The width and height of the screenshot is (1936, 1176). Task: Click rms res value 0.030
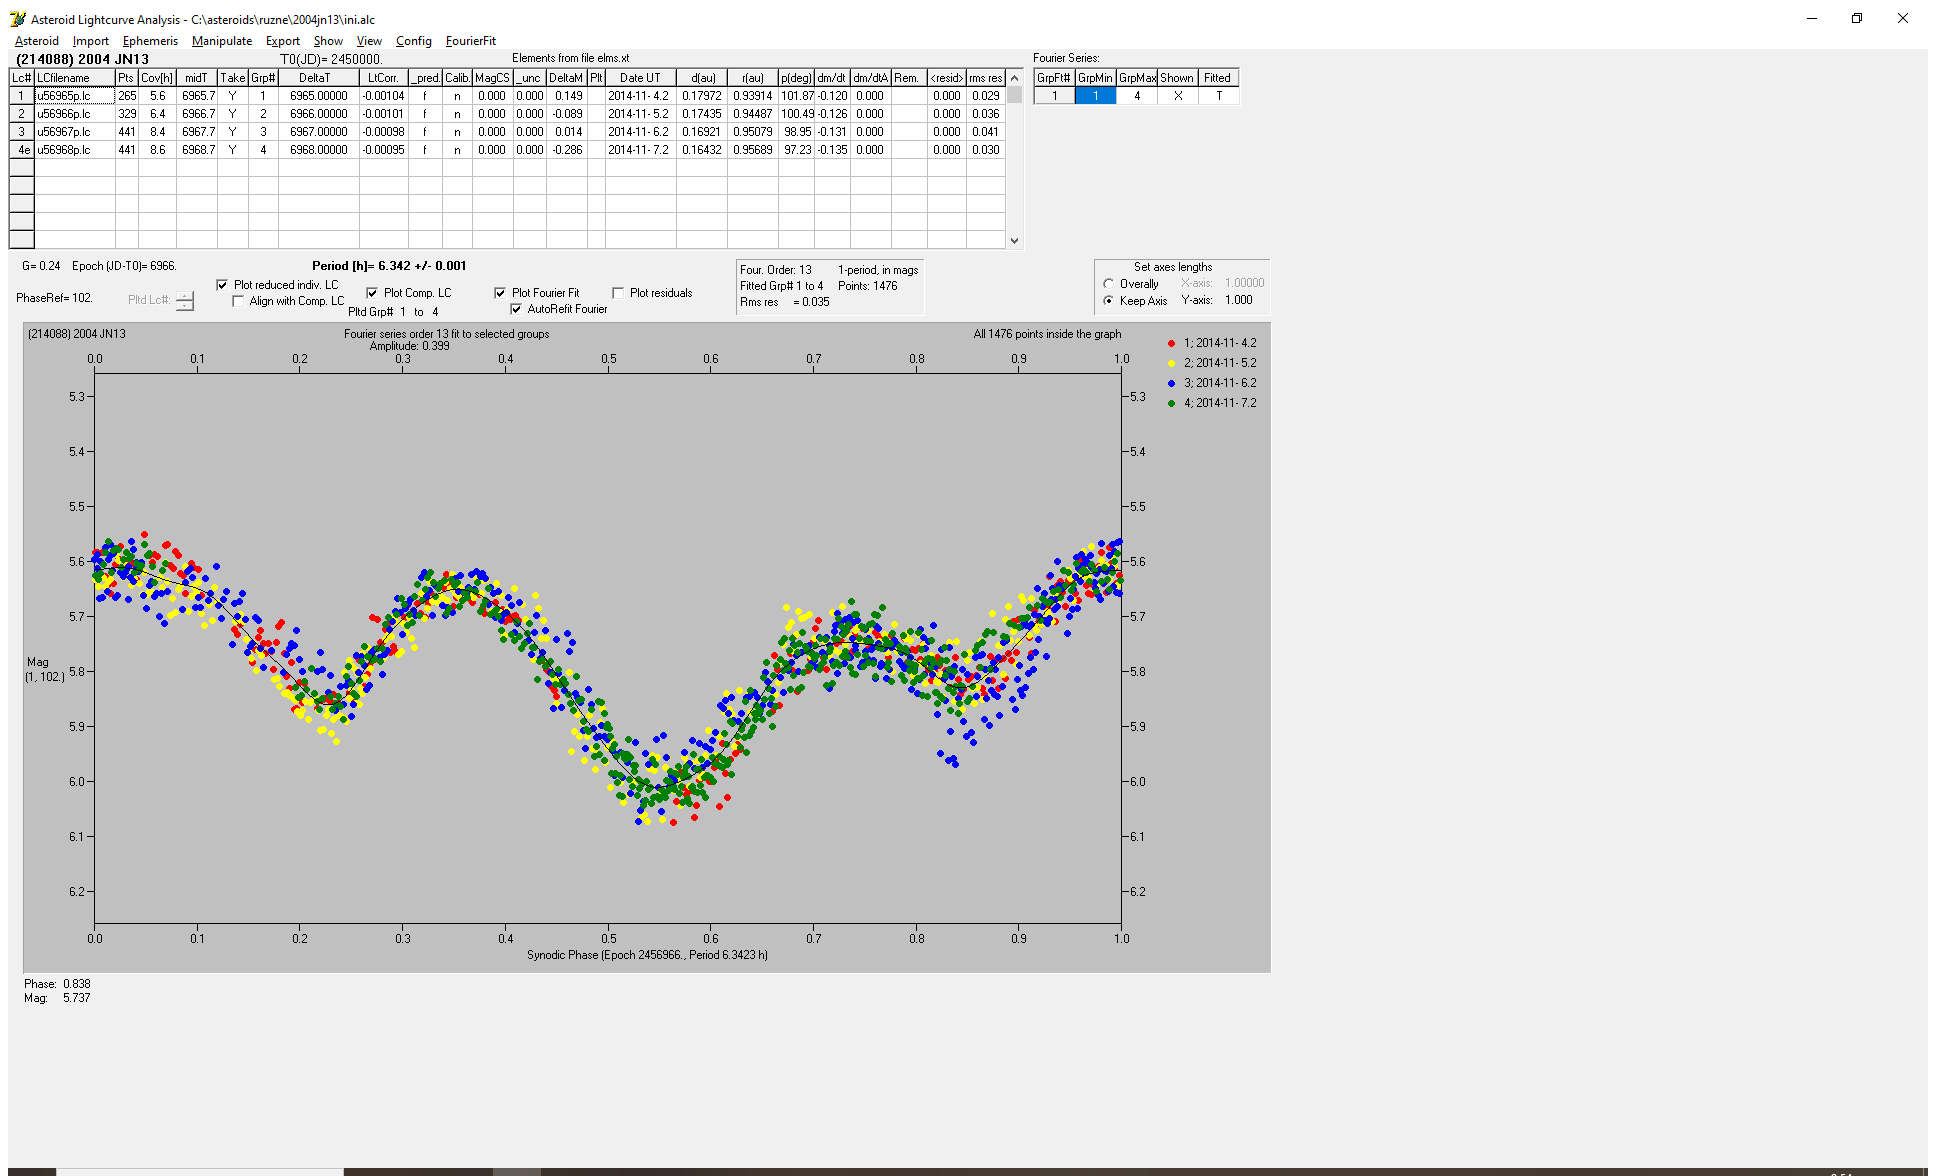986,150
